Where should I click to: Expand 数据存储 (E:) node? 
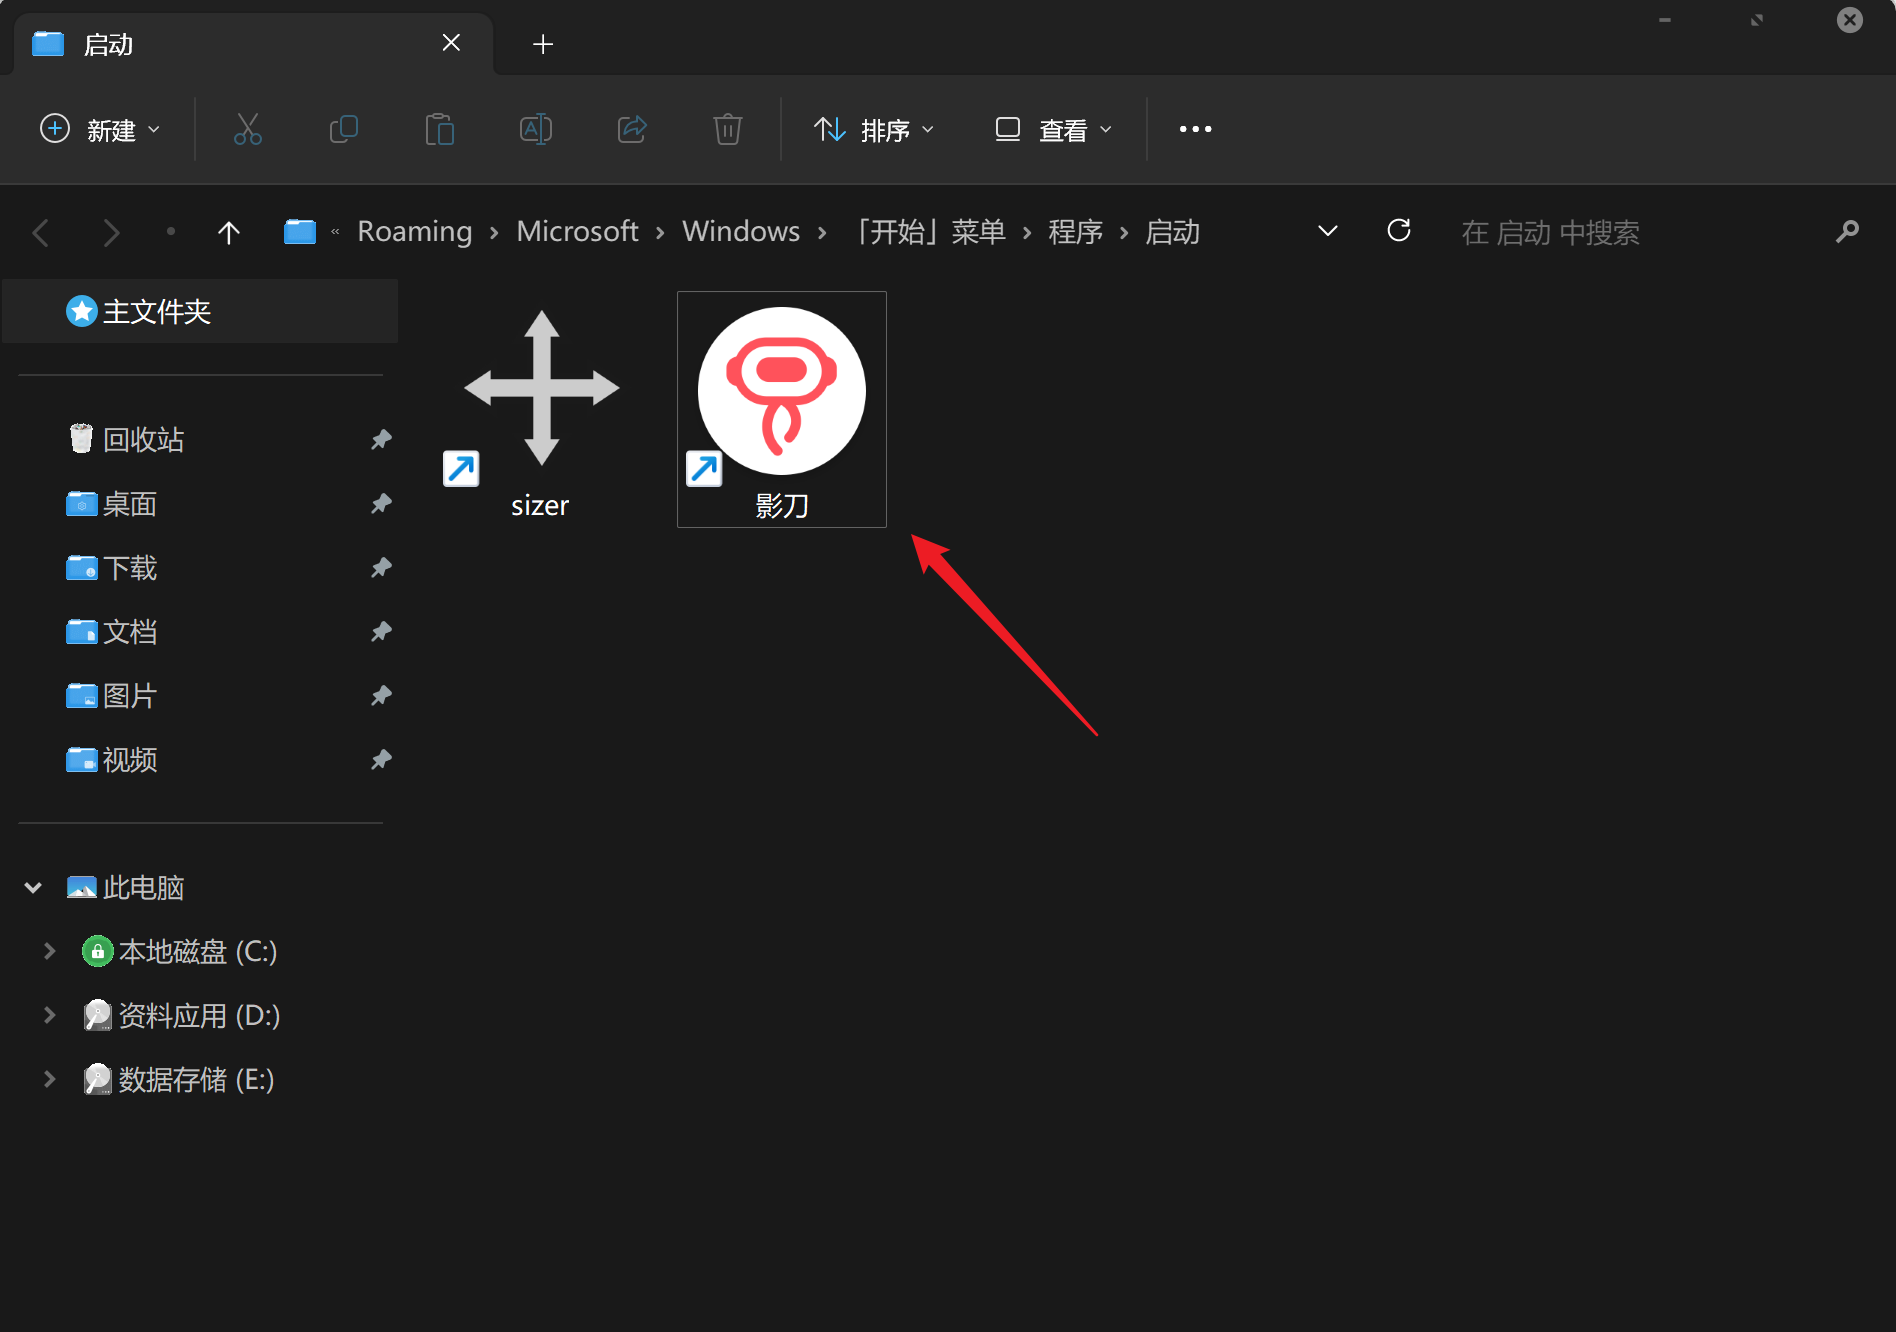tap(49, 1079)
